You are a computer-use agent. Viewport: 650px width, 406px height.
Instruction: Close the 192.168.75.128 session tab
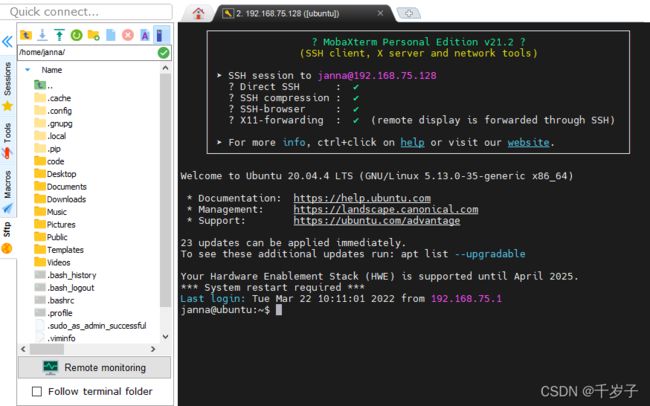coord(380,13)
